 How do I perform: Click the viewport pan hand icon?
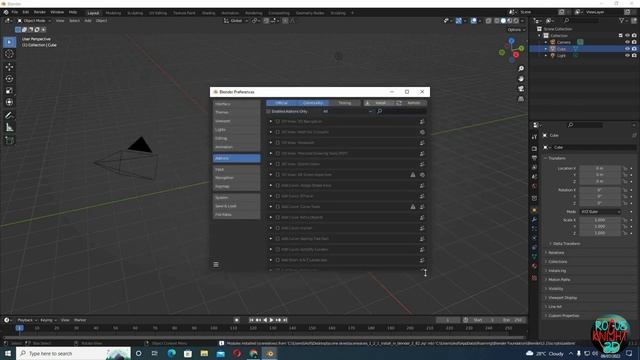521,78
